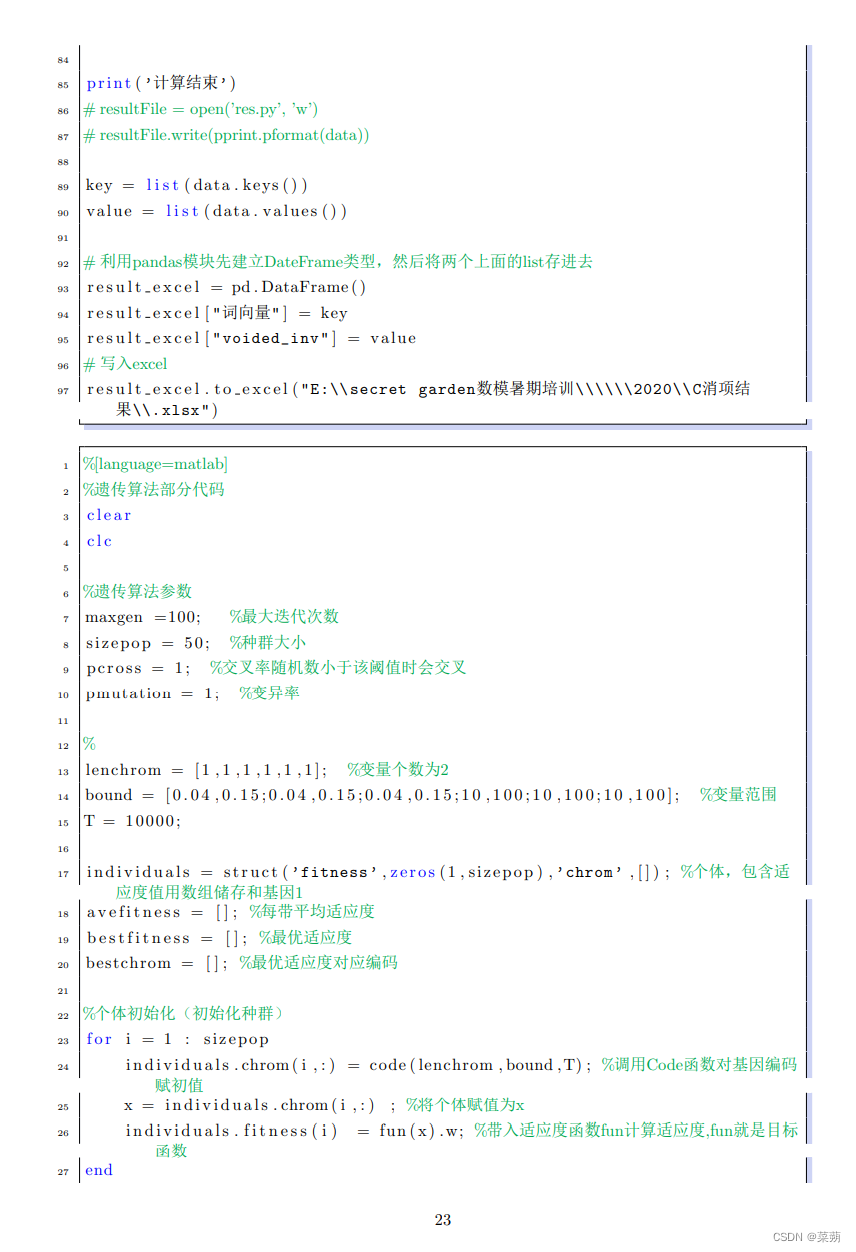Click the bestfitness = [] line
Image resolution: width=856 pixels, height=1252 pixels.
(219, 938)
